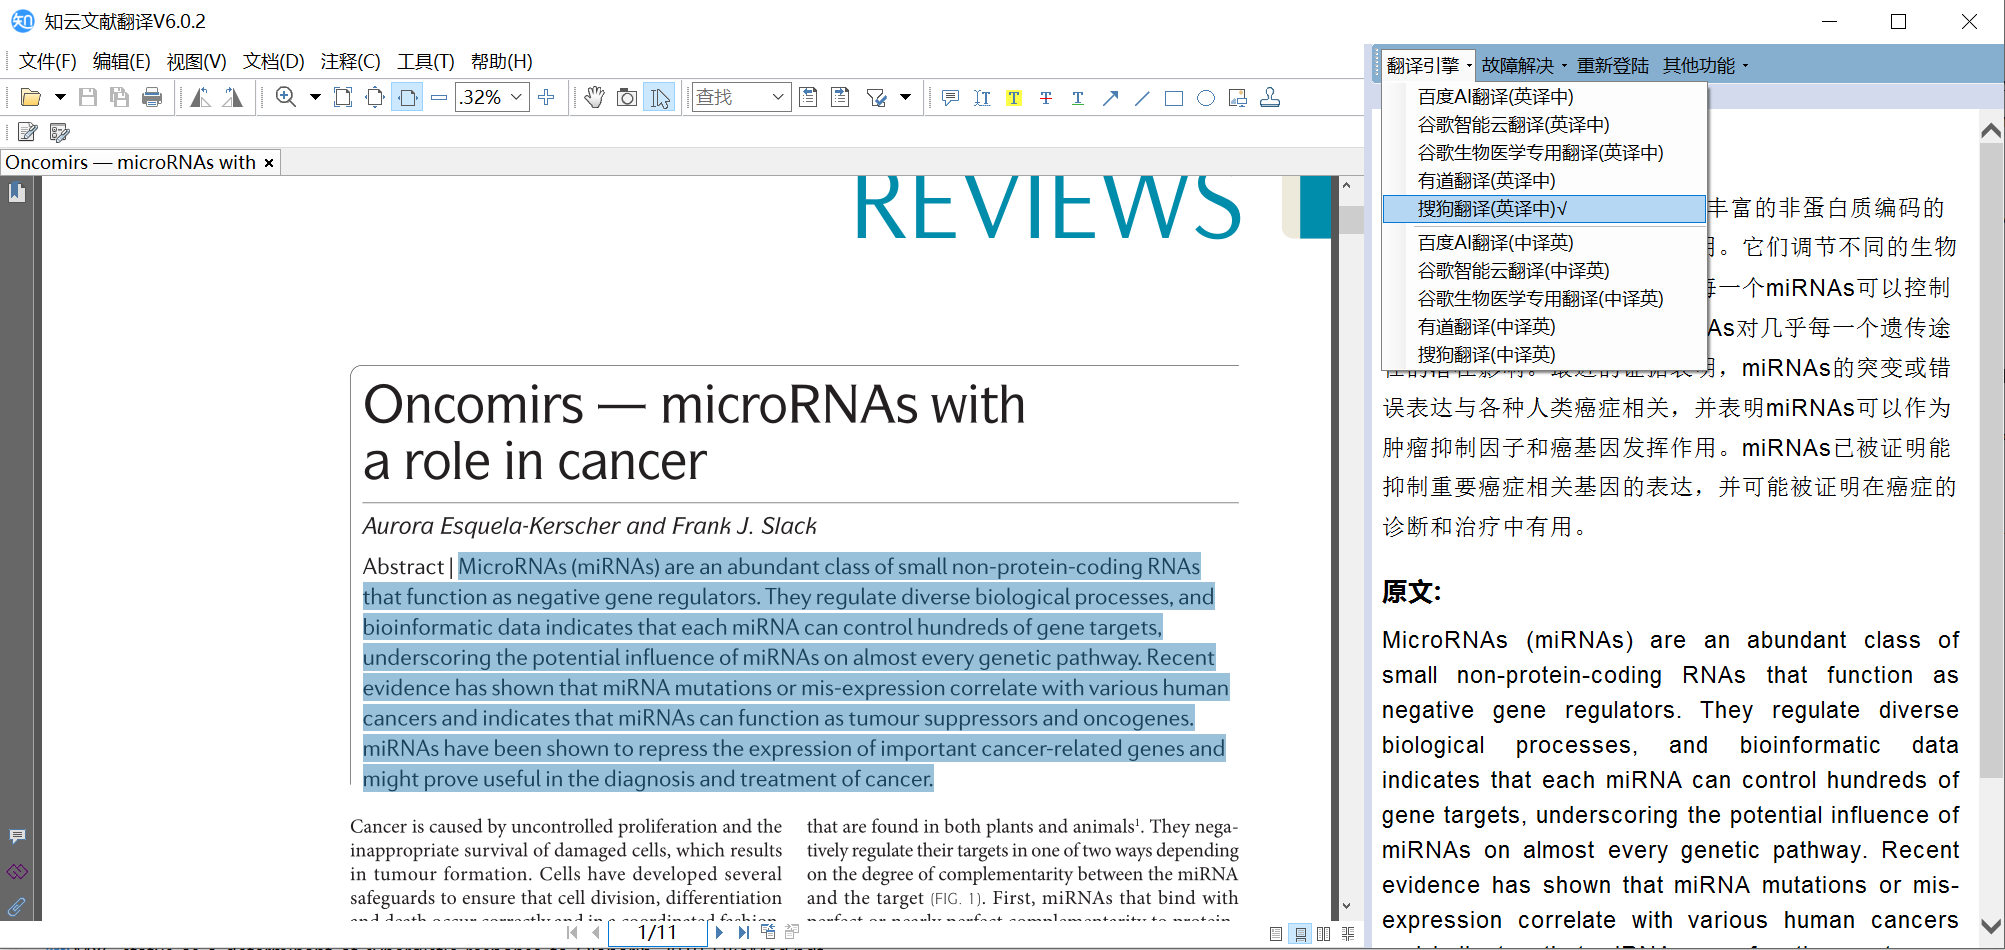Open the bookmarks sidebar panel icon
This screenshot has height=950, width=2005.
click(17, 193)
